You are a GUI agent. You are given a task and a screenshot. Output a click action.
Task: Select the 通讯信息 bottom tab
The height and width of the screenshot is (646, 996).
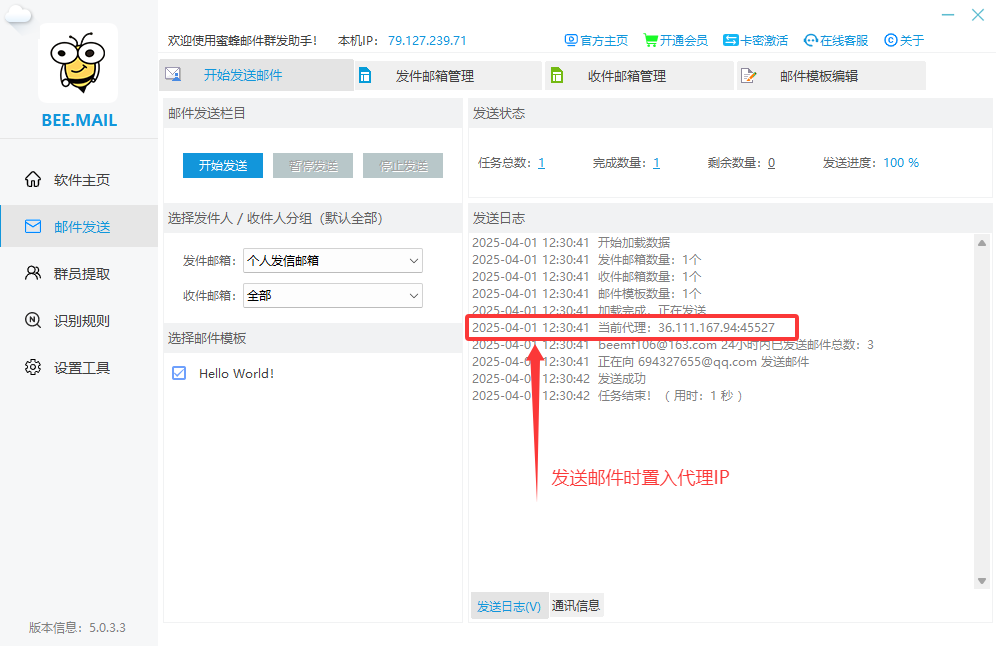click(575, 605)
